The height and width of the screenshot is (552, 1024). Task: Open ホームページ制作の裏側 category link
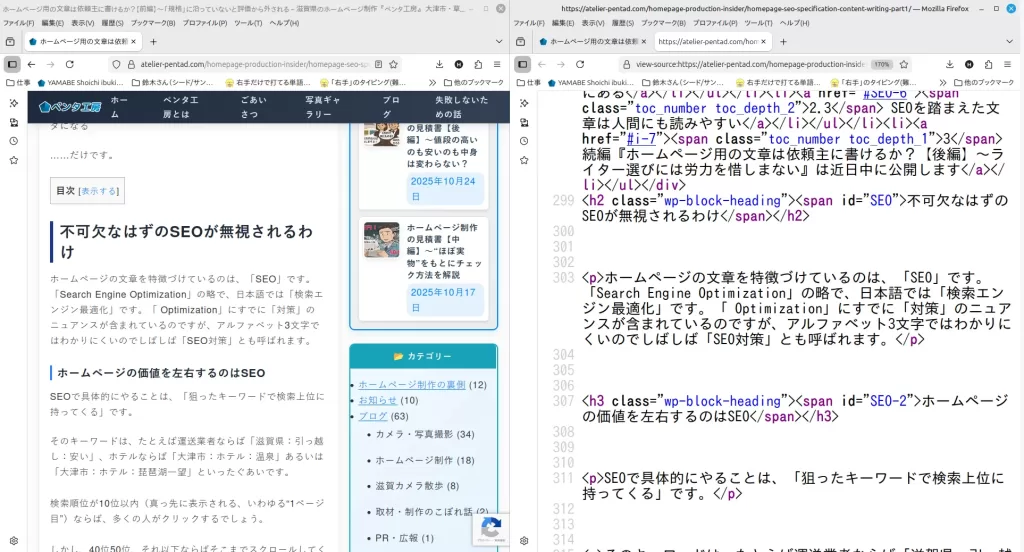click(x=411, y=385)
